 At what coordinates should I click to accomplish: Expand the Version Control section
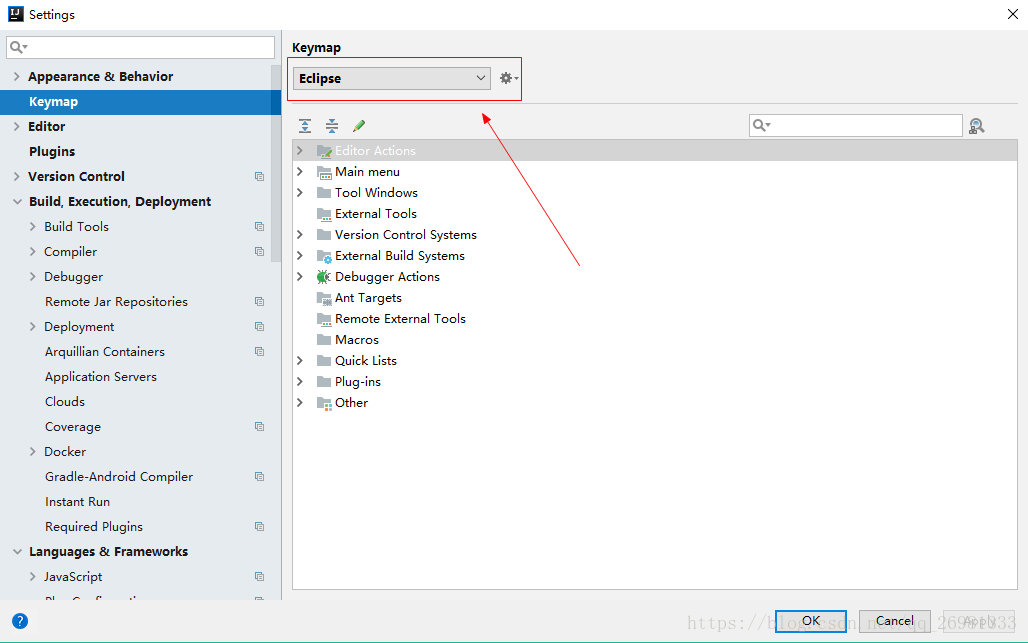[x=16, y=176]
